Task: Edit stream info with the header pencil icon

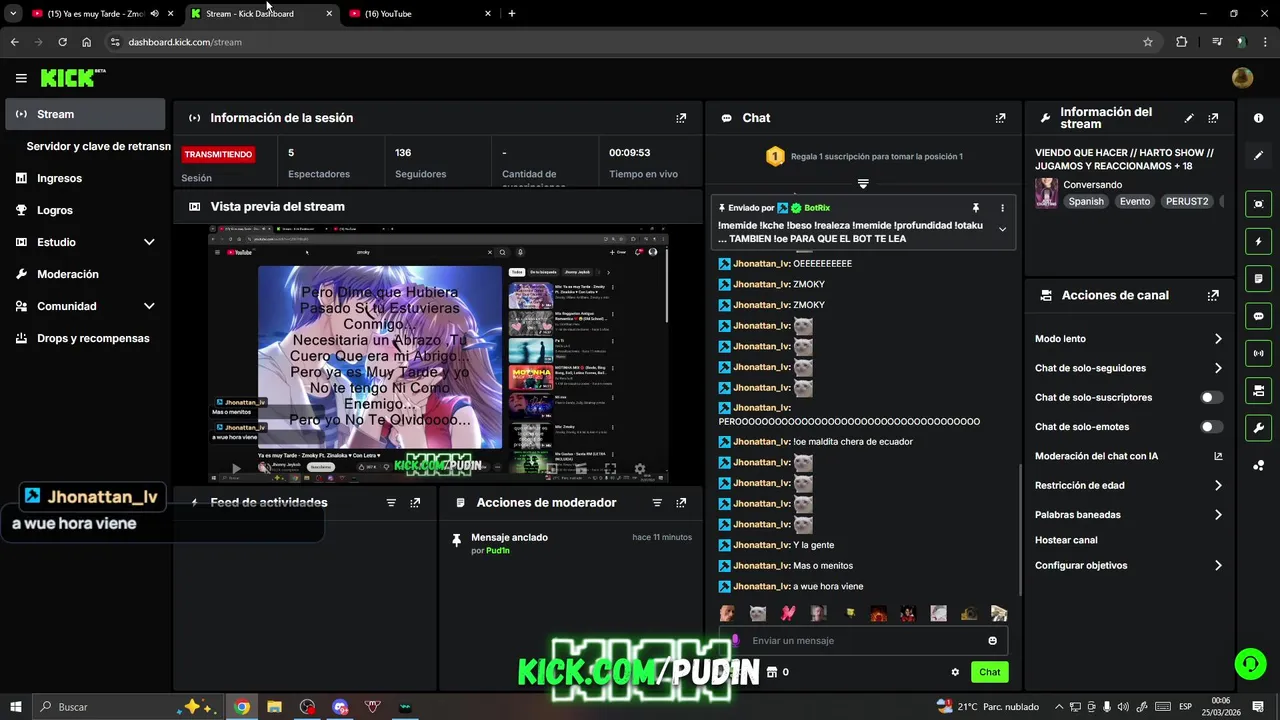Action: coord(1189,118)
